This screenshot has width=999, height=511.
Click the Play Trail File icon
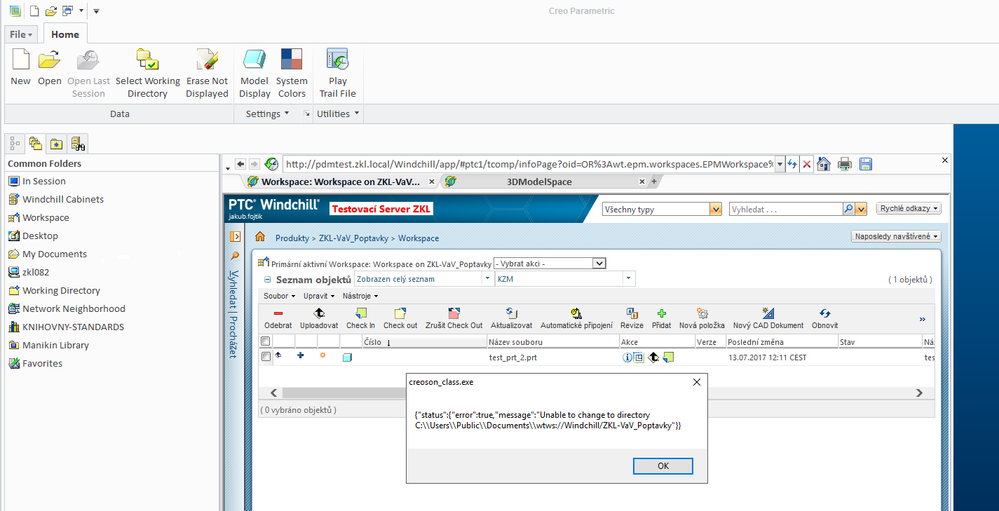337,61
